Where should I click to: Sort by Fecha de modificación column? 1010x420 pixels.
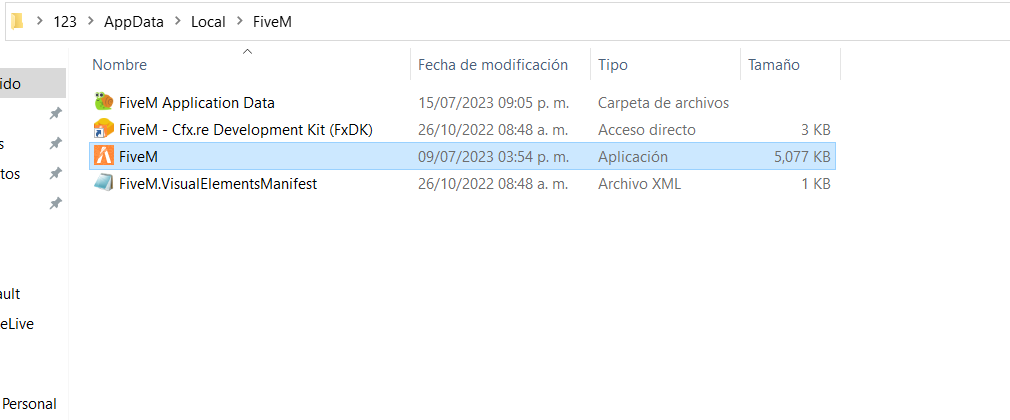pos(493,65)
